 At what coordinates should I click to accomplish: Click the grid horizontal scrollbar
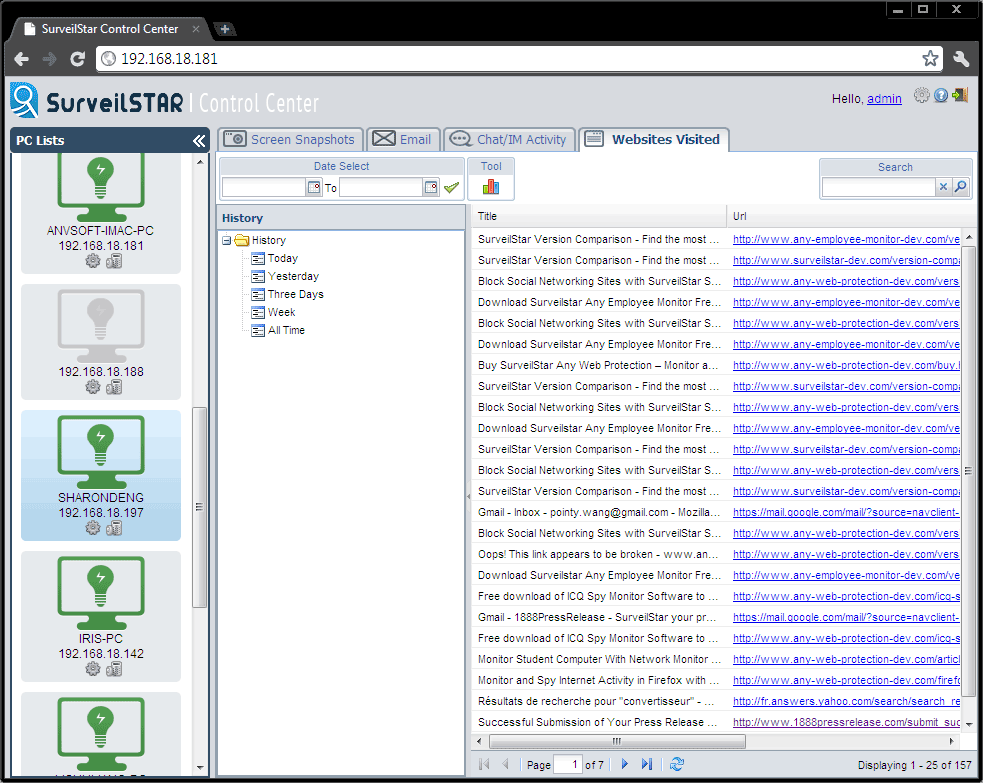tap(617, 742)
